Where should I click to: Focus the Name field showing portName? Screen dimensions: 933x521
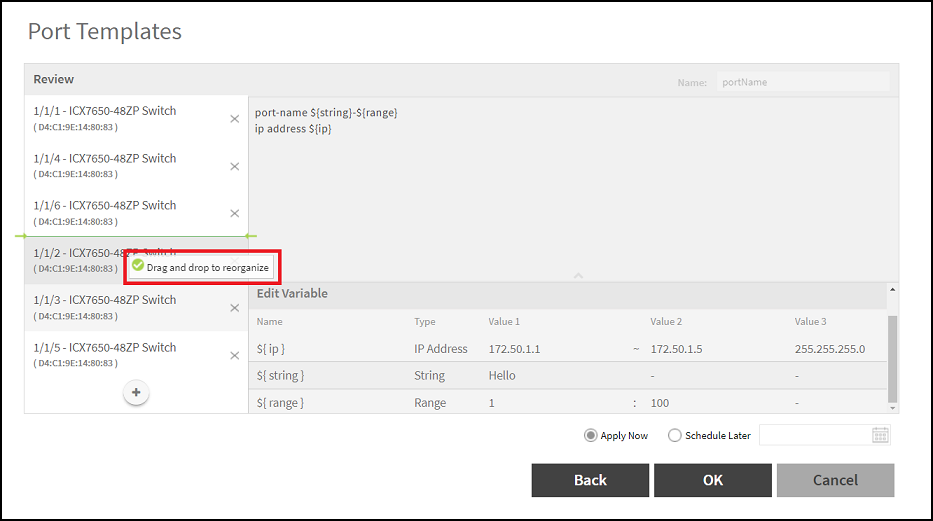[x=803, y=82]
